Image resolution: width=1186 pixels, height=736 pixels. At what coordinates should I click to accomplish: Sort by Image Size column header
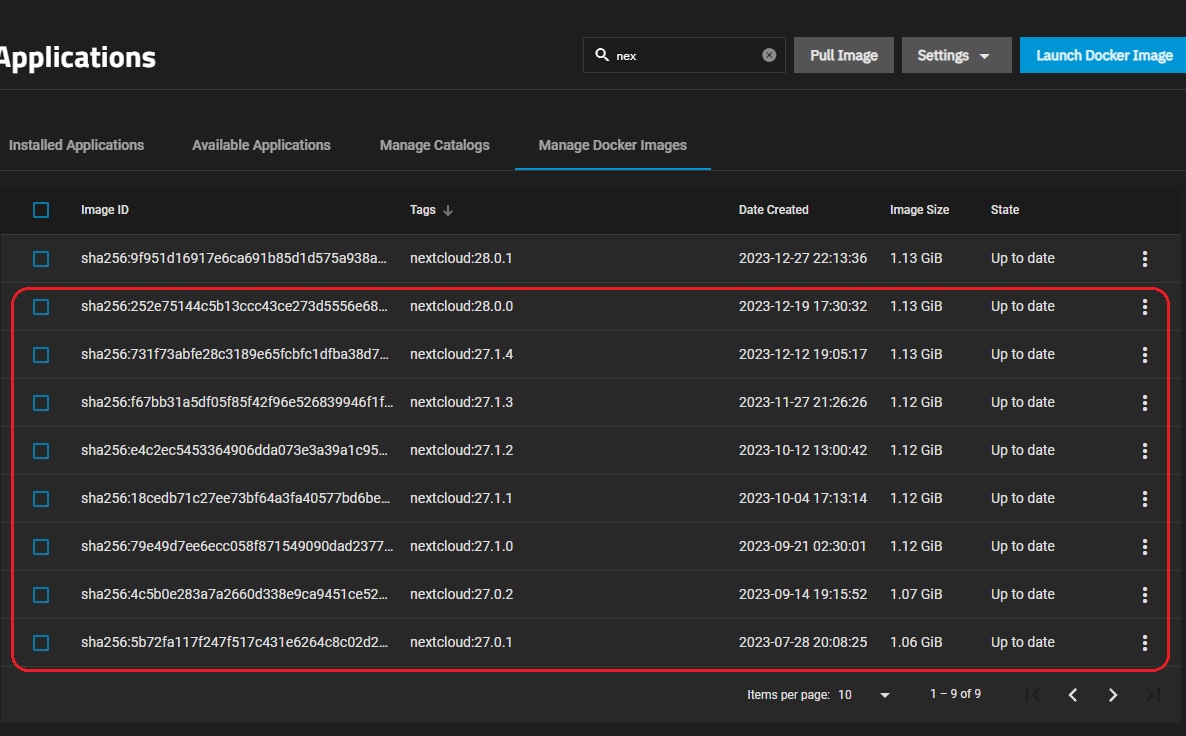coord(919,210)
